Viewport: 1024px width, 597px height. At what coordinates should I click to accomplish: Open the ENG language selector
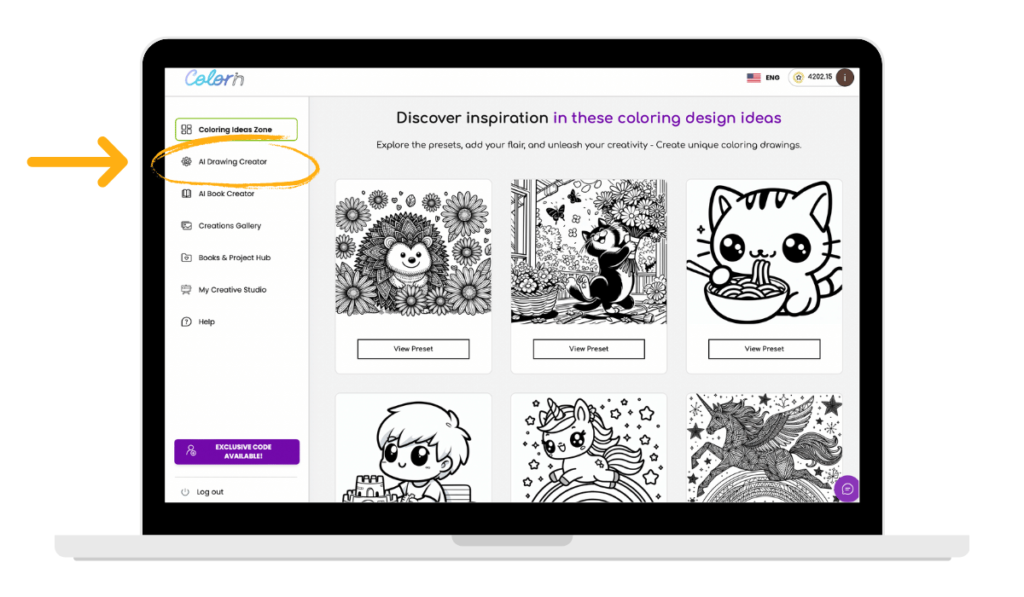[x=763, y=78]
